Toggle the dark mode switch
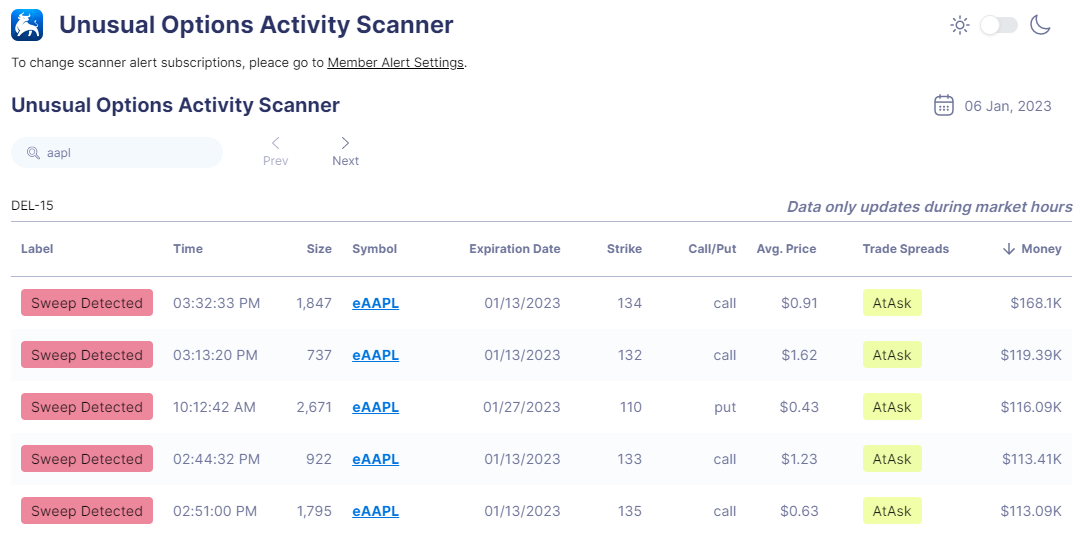The image size is (1087, 537). [x=999, y=26]
